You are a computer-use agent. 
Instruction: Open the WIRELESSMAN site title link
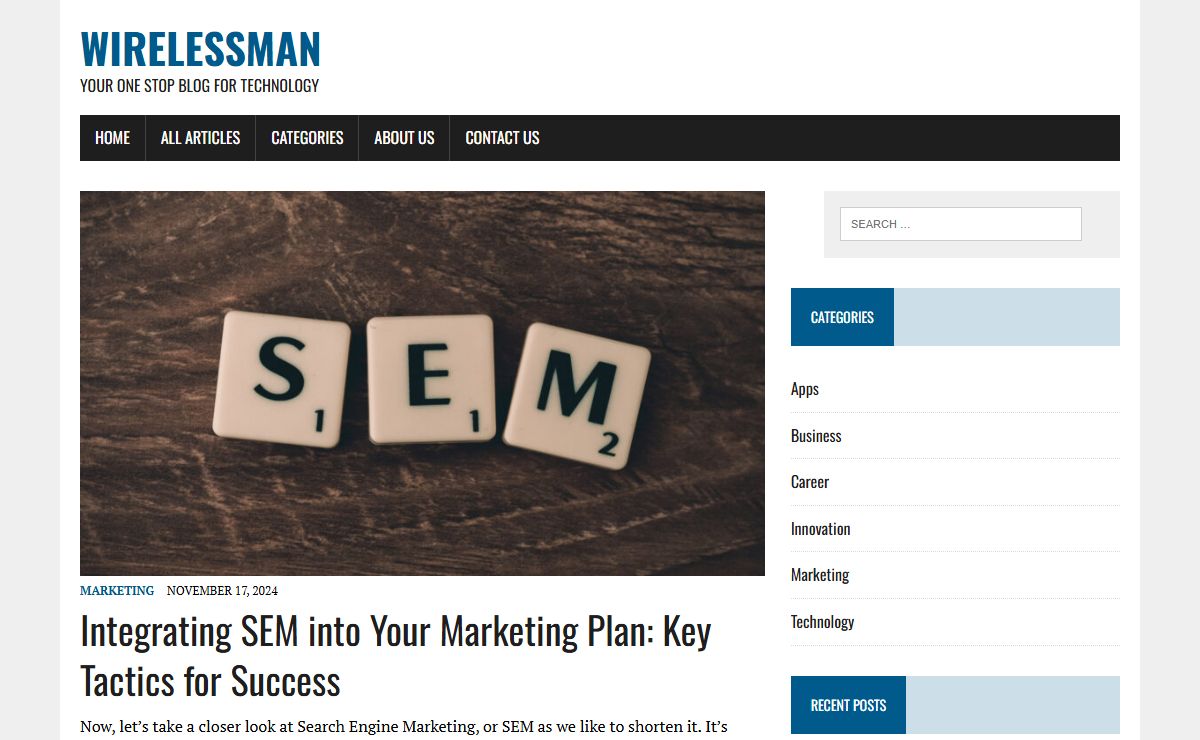[x=200, y=49]
